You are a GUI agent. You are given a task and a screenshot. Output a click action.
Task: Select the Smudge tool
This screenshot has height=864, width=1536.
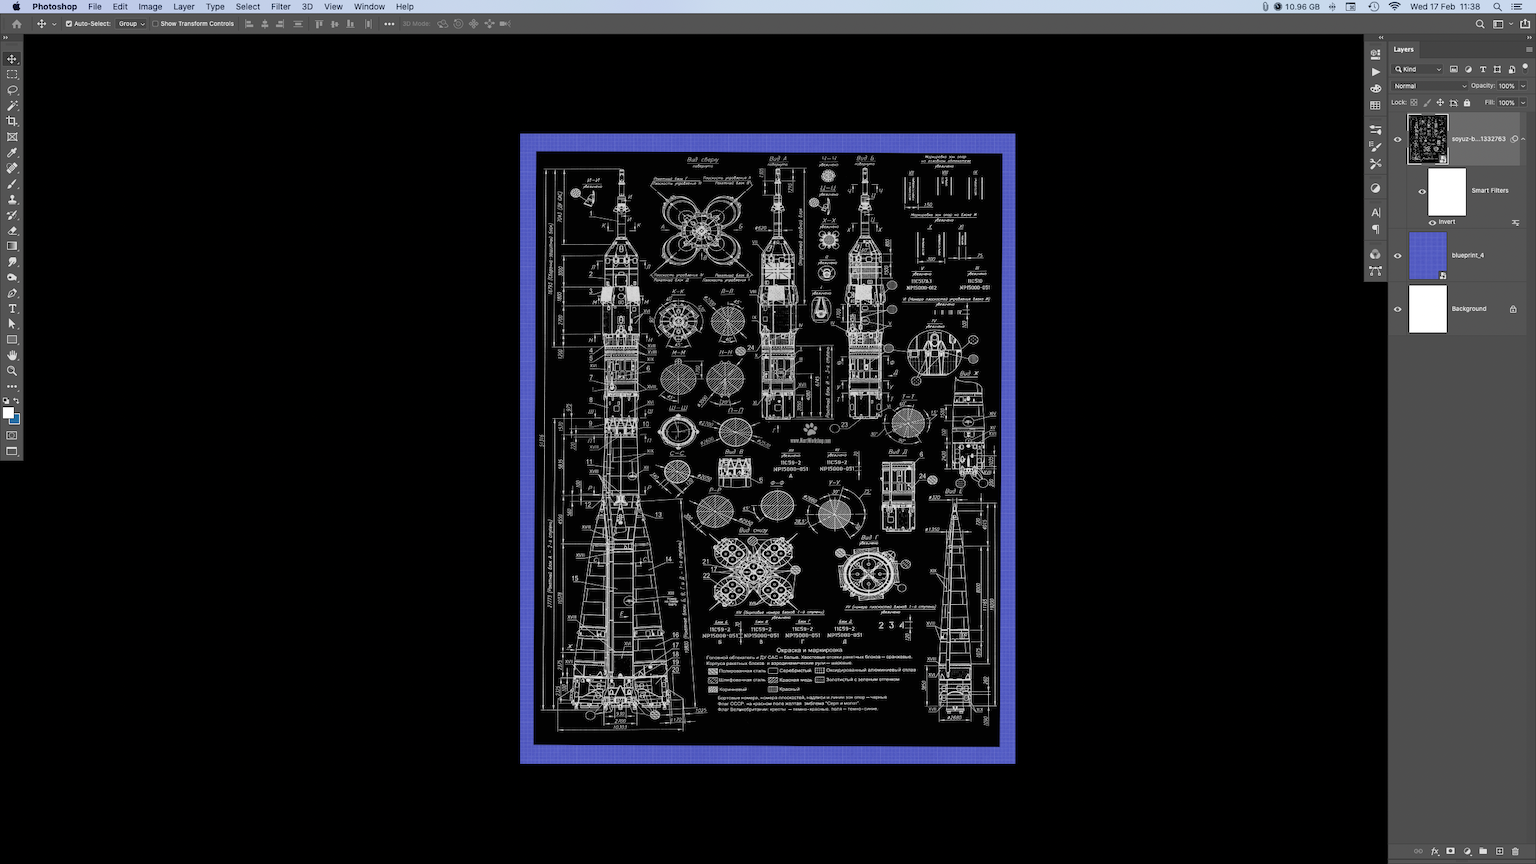click(x=12, y=262)
